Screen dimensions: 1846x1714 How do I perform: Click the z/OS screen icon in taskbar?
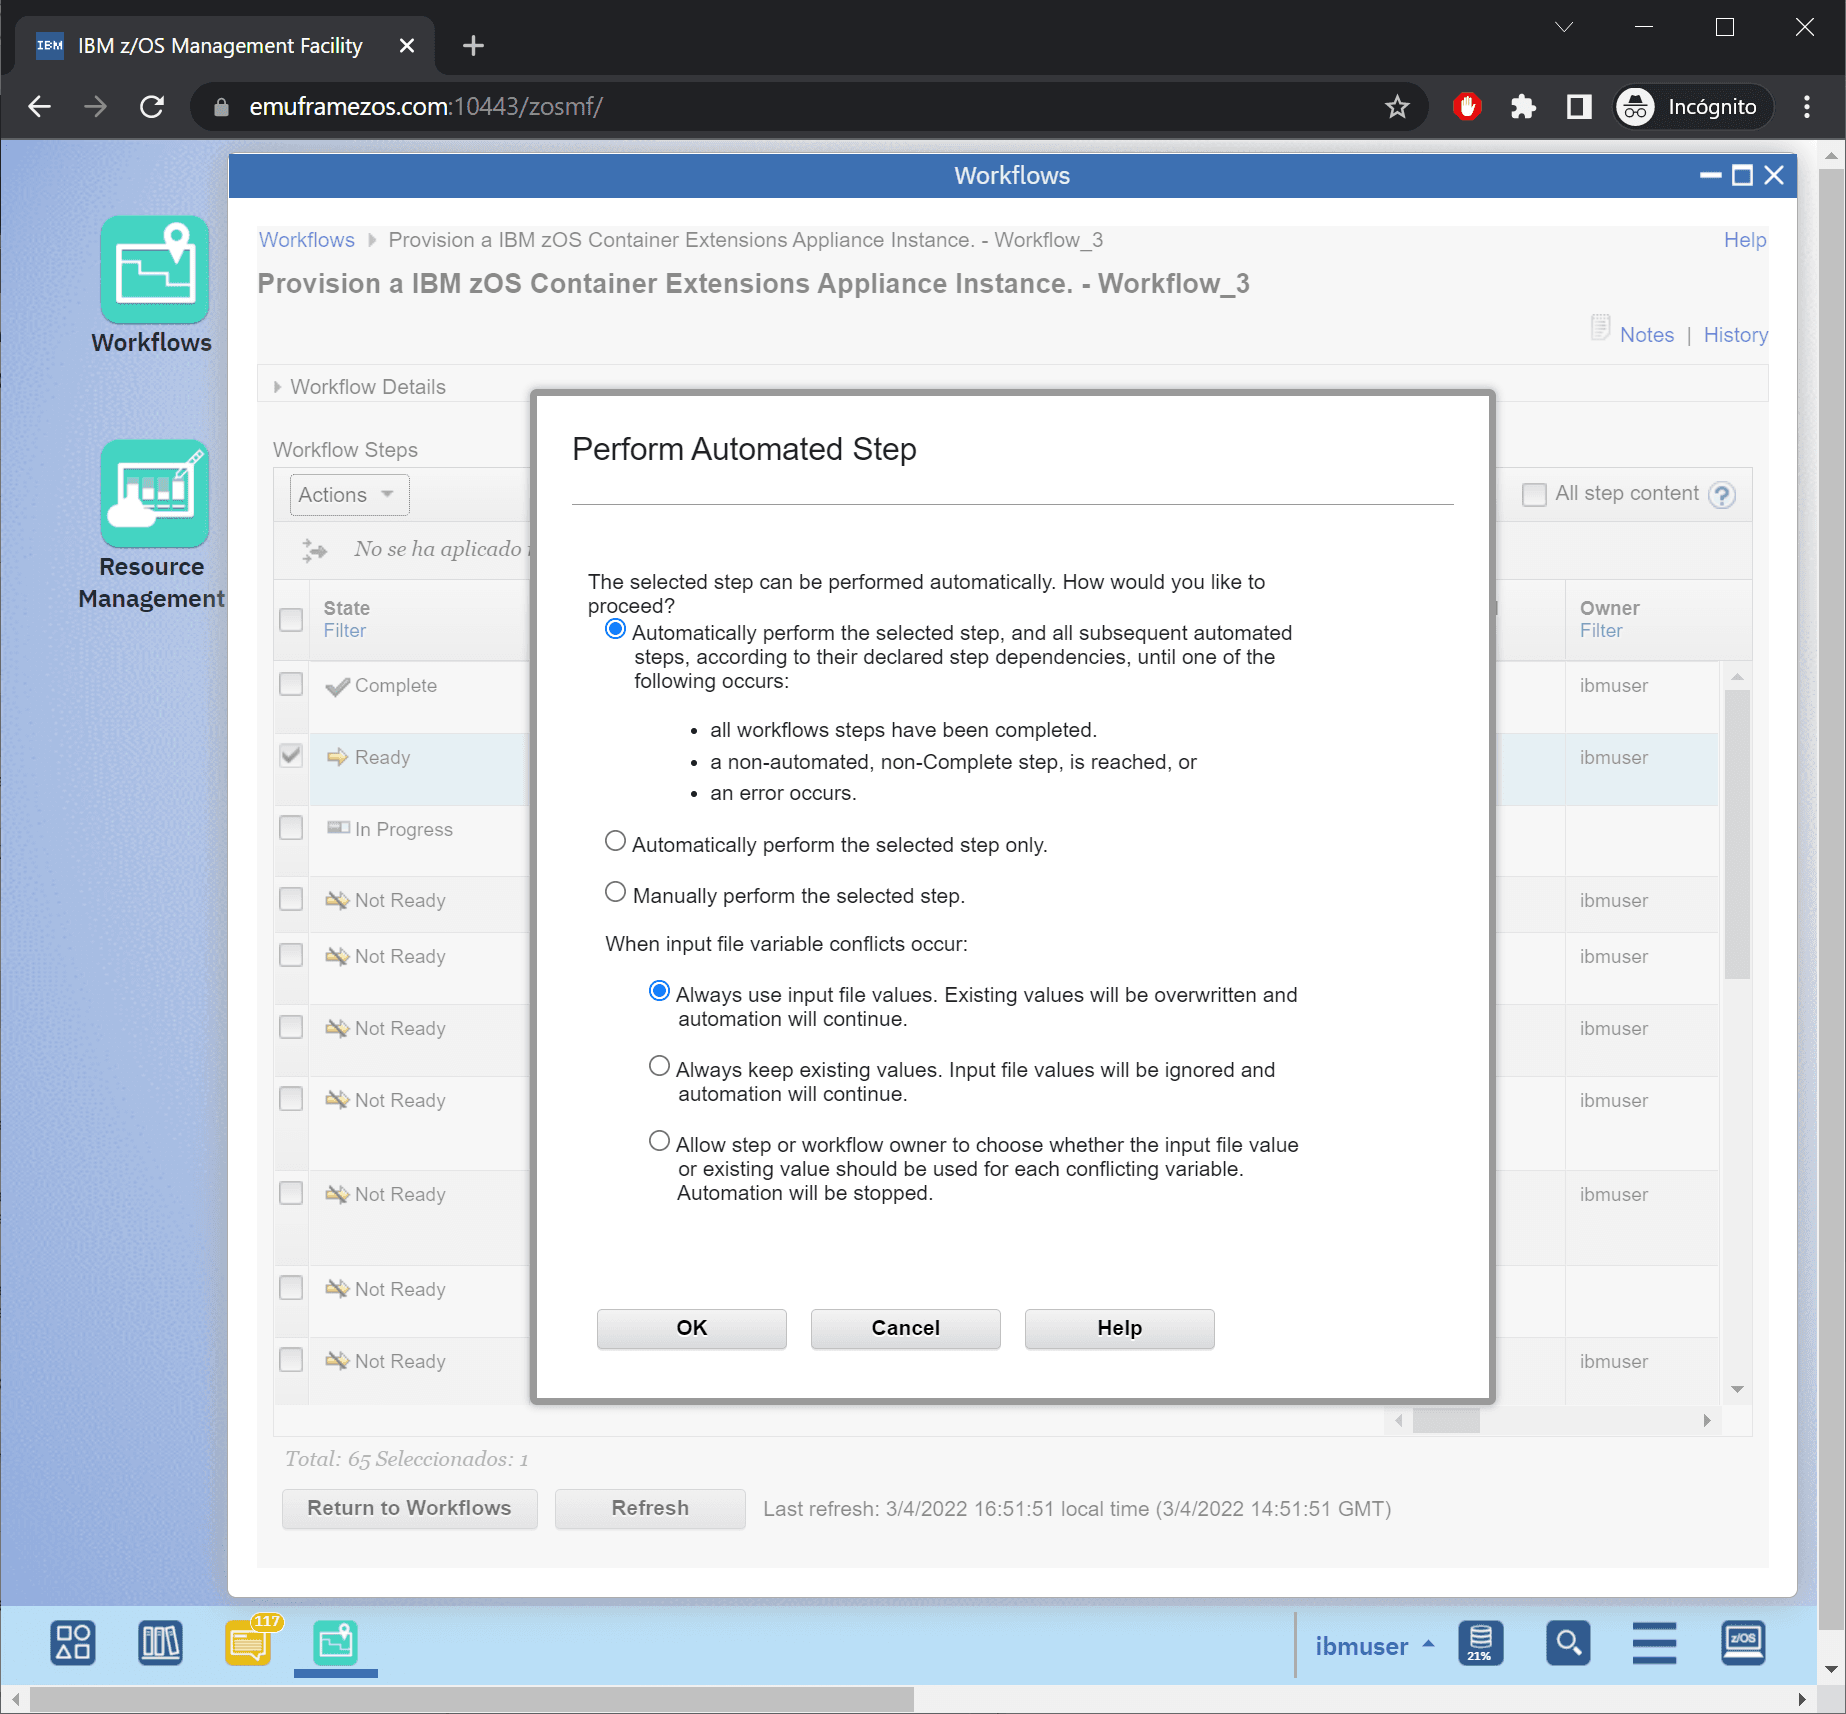(x=1742, y=1643)
